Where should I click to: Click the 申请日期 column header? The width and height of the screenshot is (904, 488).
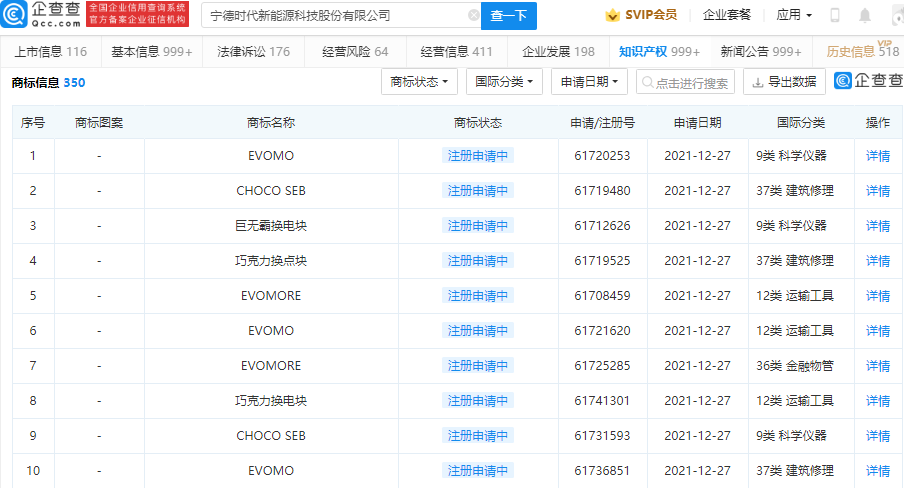[698, 122]
